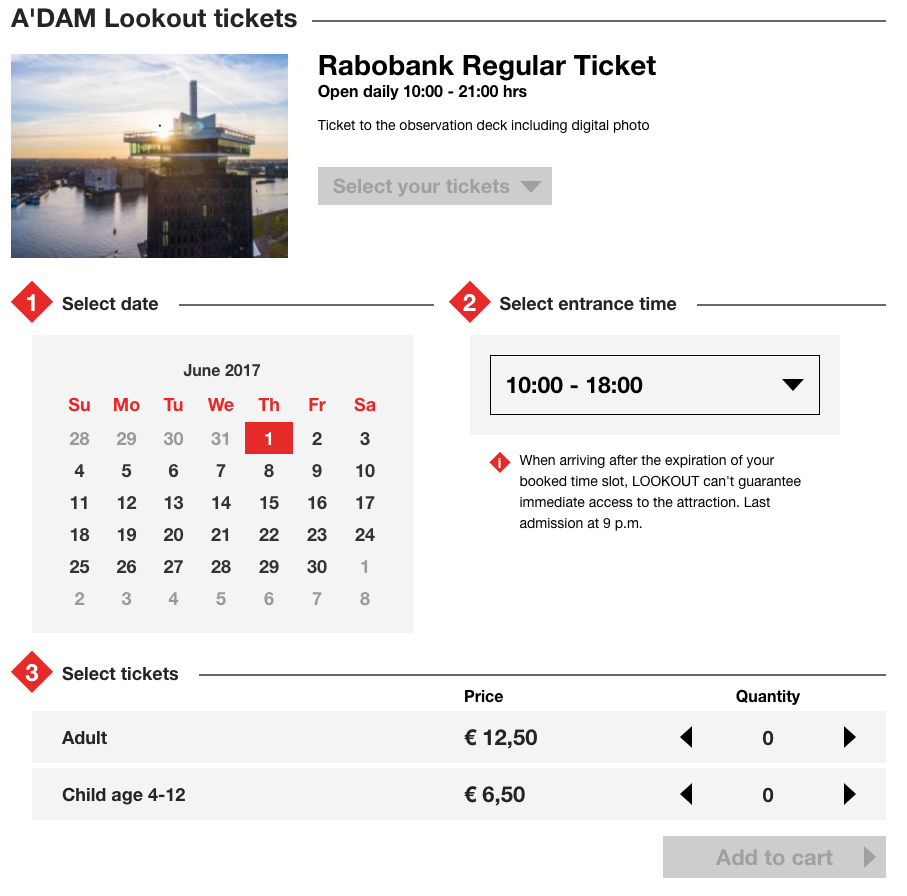Click the step 2 red diamond icon

[470, 304]
